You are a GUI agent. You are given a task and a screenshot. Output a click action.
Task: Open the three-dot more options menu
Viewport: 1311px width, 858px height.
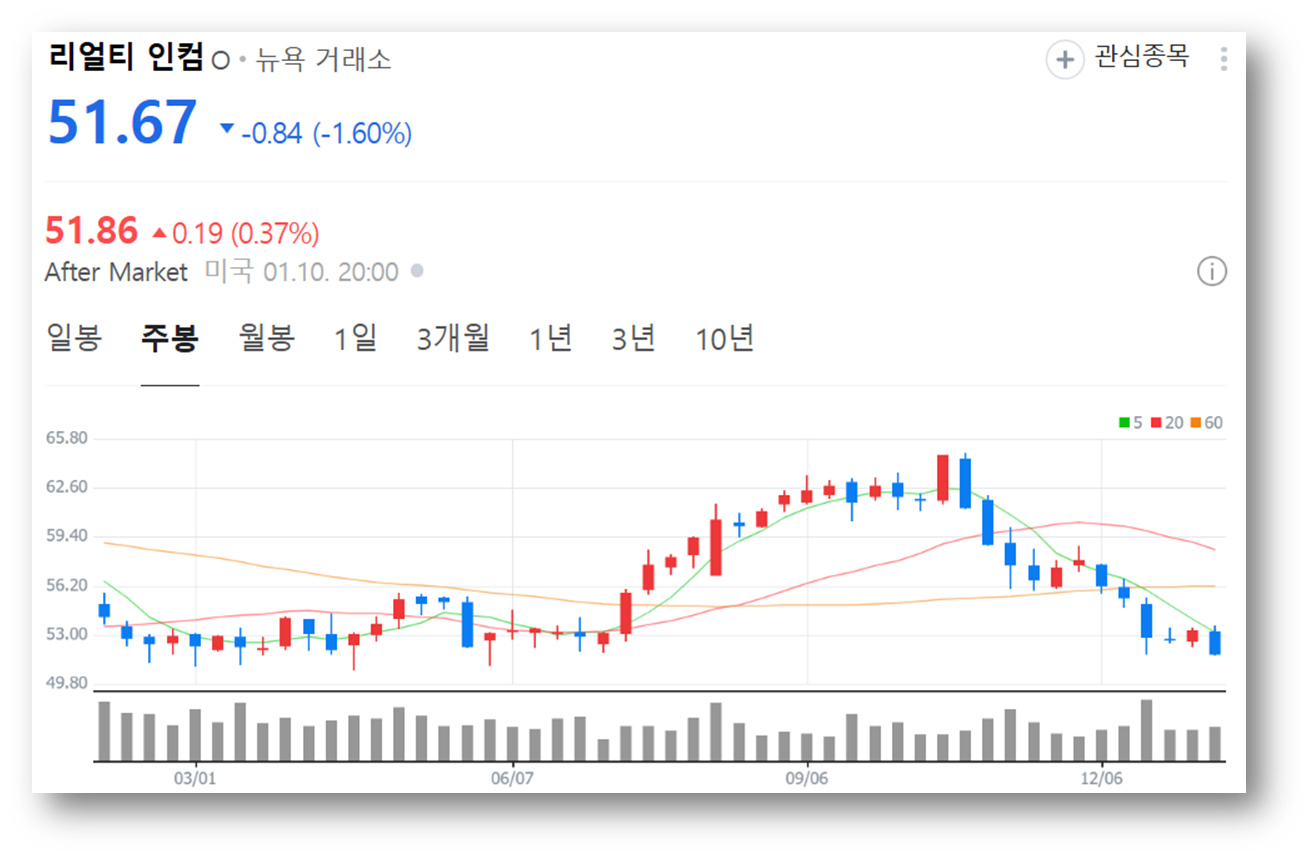point(1223,59)
